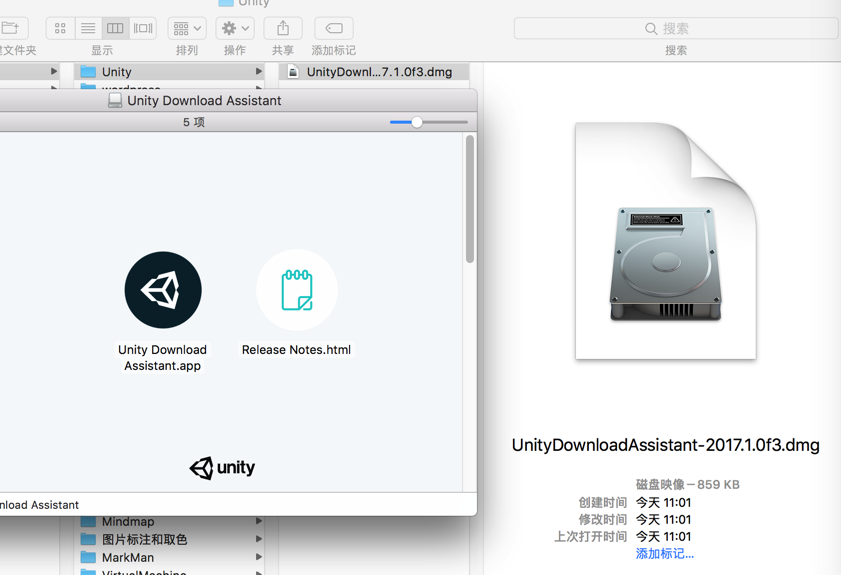Click the new folder toolbar icon
This screenshot has width=841, height=575.
(11, 28)
